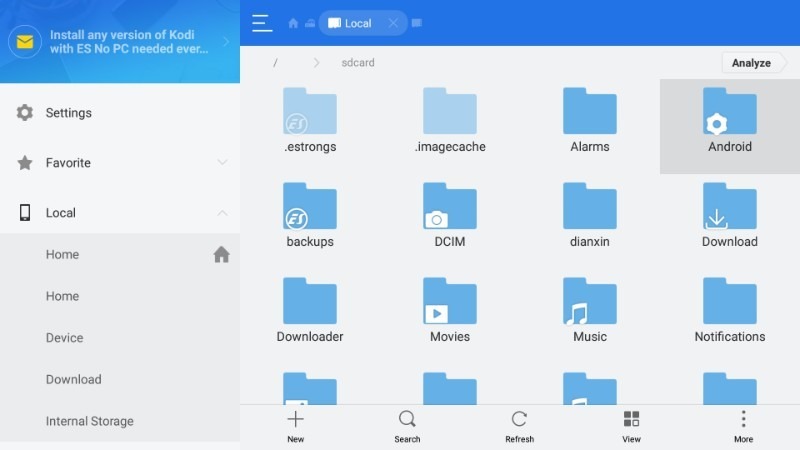
Task: Click the Analyze button
Action: pos(754,63)
